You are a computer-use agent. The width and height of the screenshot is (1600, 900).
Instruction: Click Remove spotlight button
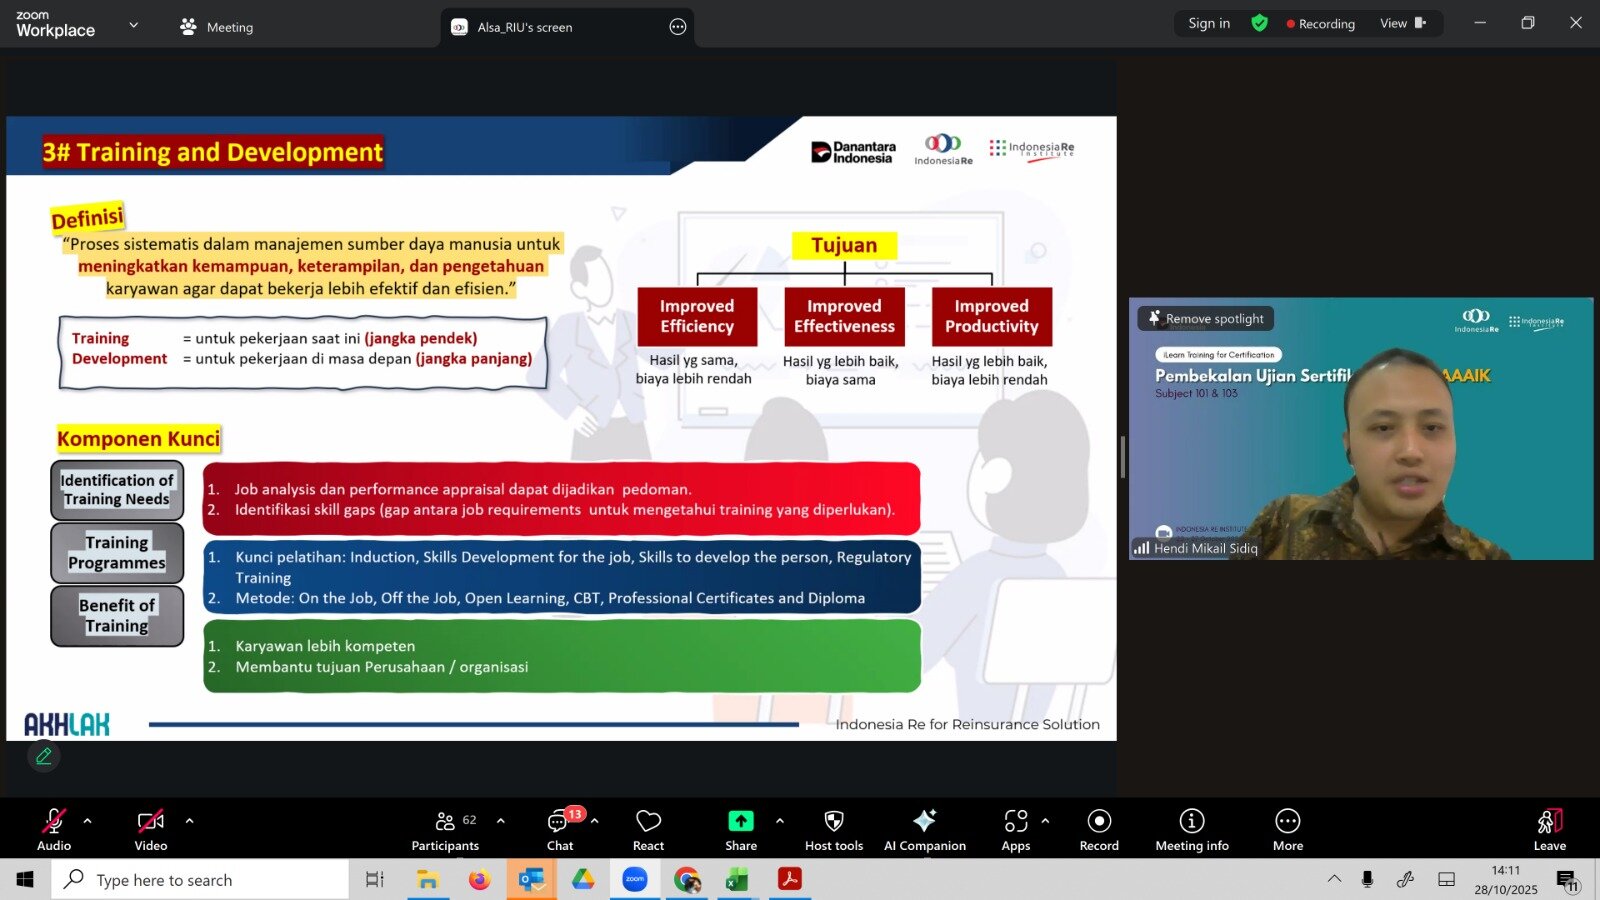tap(1206, 319)
